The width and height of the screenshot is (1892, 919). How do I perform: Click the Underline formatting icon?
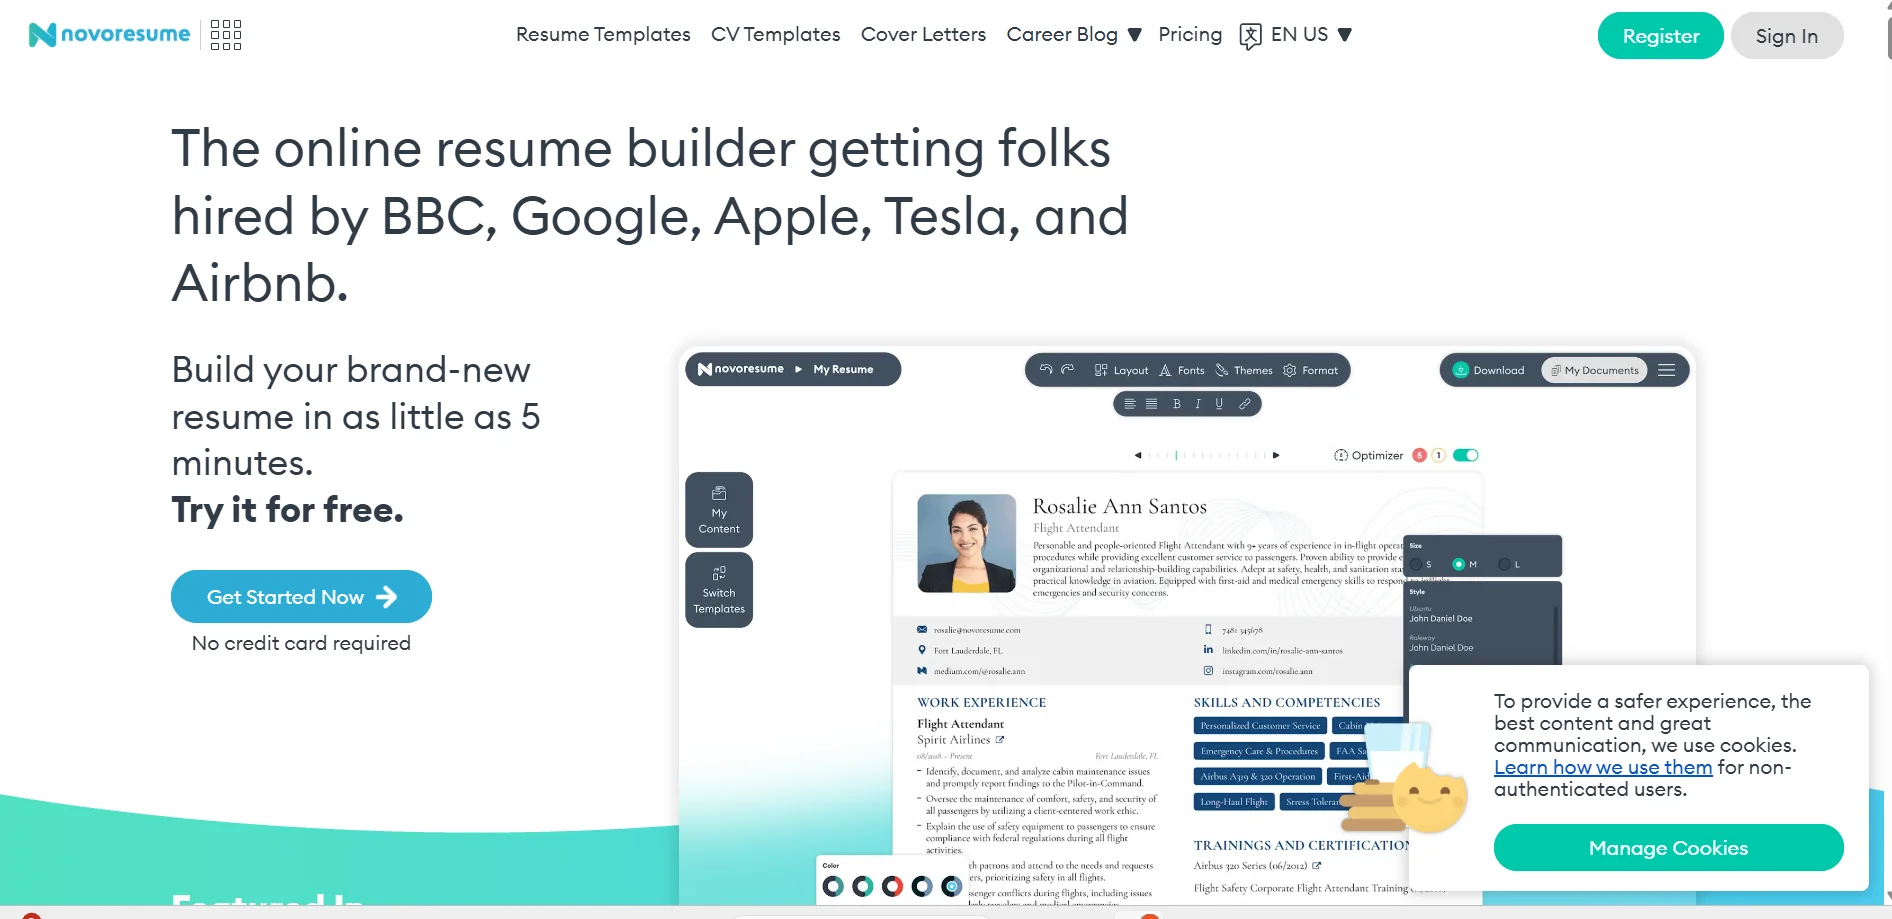(1219, 404)
